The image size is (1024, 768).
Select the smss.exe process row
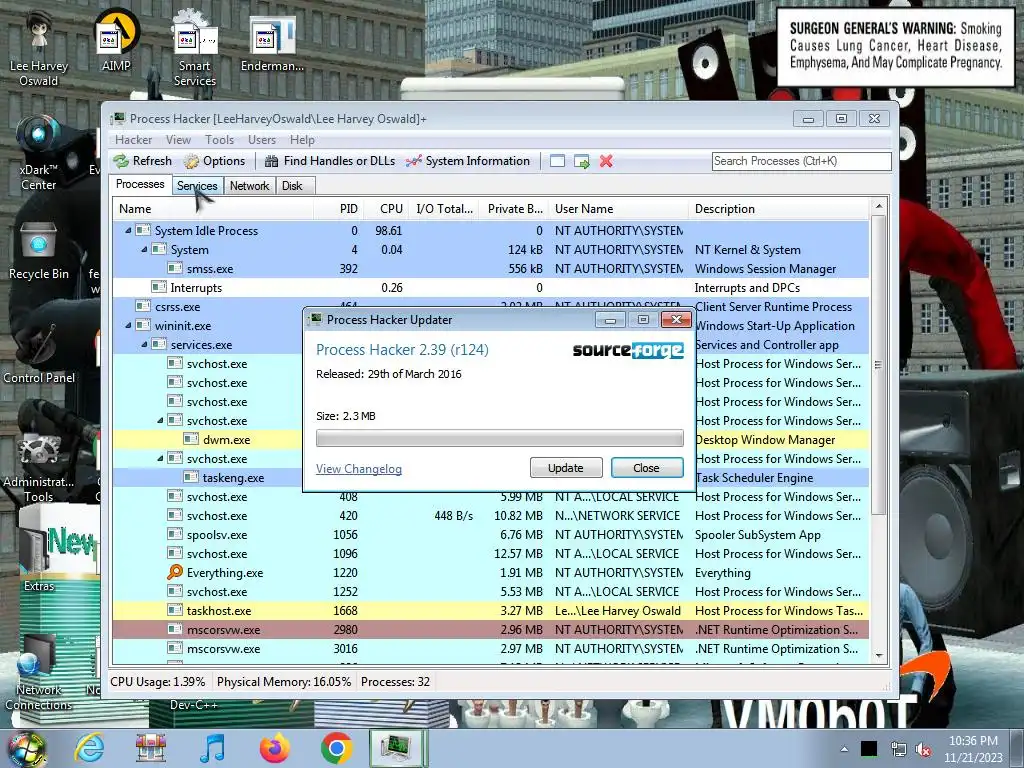490,268
